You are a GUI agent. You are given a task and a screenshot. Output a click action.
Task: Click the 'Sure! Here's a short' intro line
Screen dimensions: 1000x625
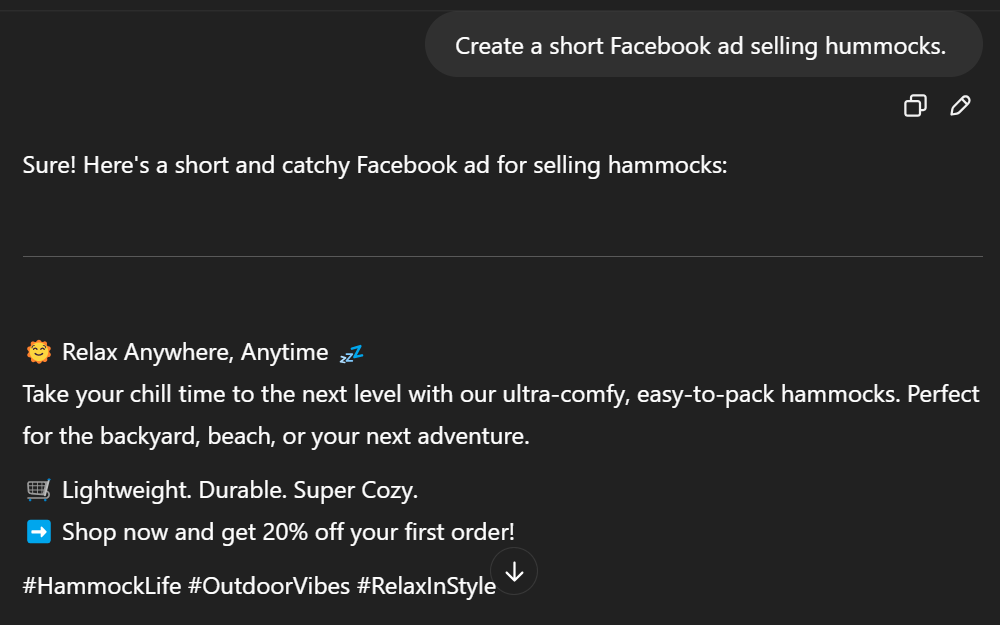[x=374, y=165]
